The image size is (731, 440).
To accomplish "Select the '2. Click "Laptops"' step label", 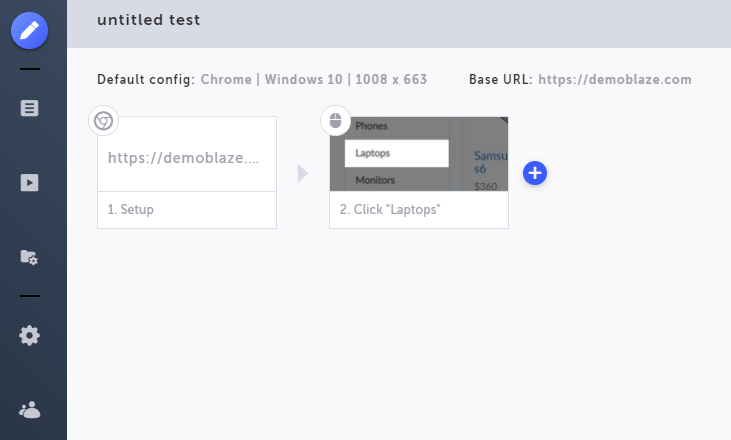I will 390,210.
